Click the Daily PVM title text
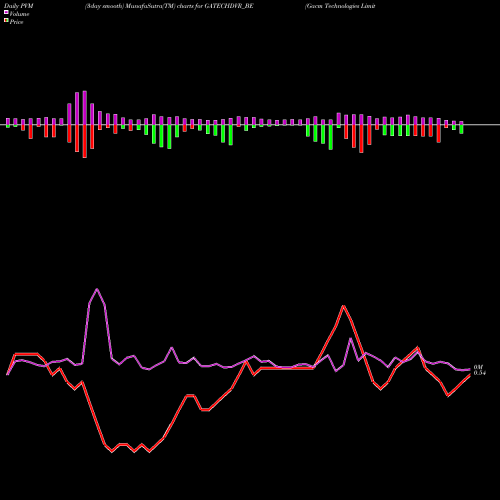 [x=19, y=6]
